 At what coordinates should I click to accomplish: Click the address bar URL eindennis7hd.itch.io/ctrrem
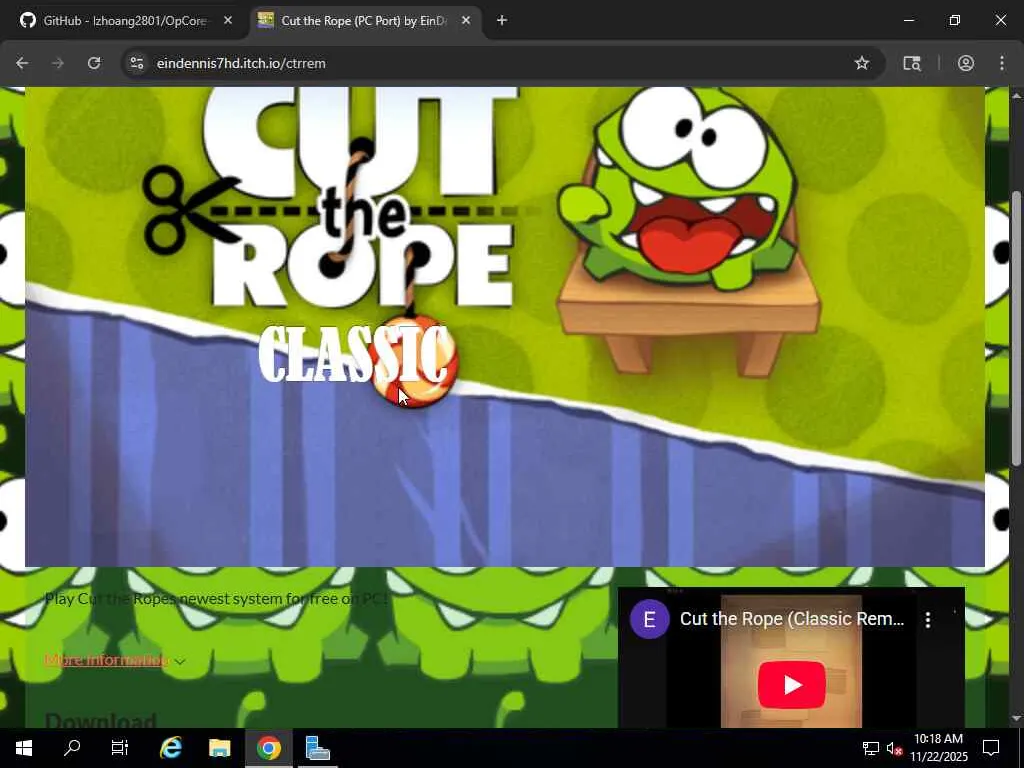pos(241,63)
